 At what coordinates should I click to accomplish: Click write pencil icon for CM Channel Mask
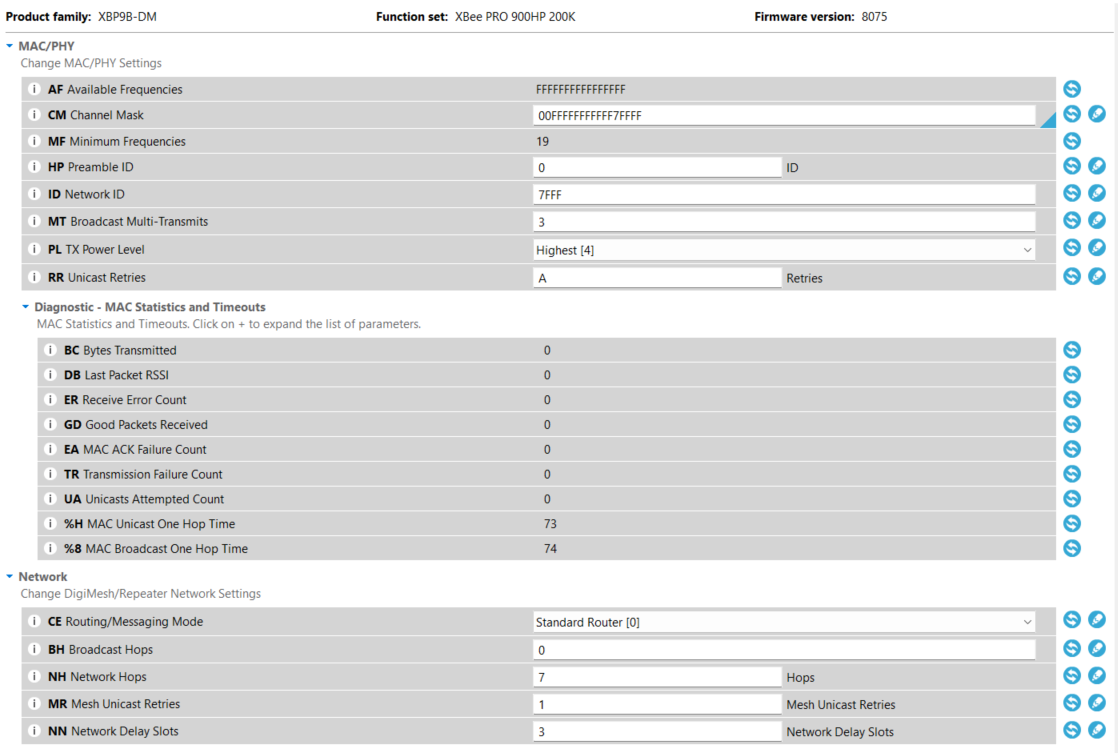(x=1096, y=115)
